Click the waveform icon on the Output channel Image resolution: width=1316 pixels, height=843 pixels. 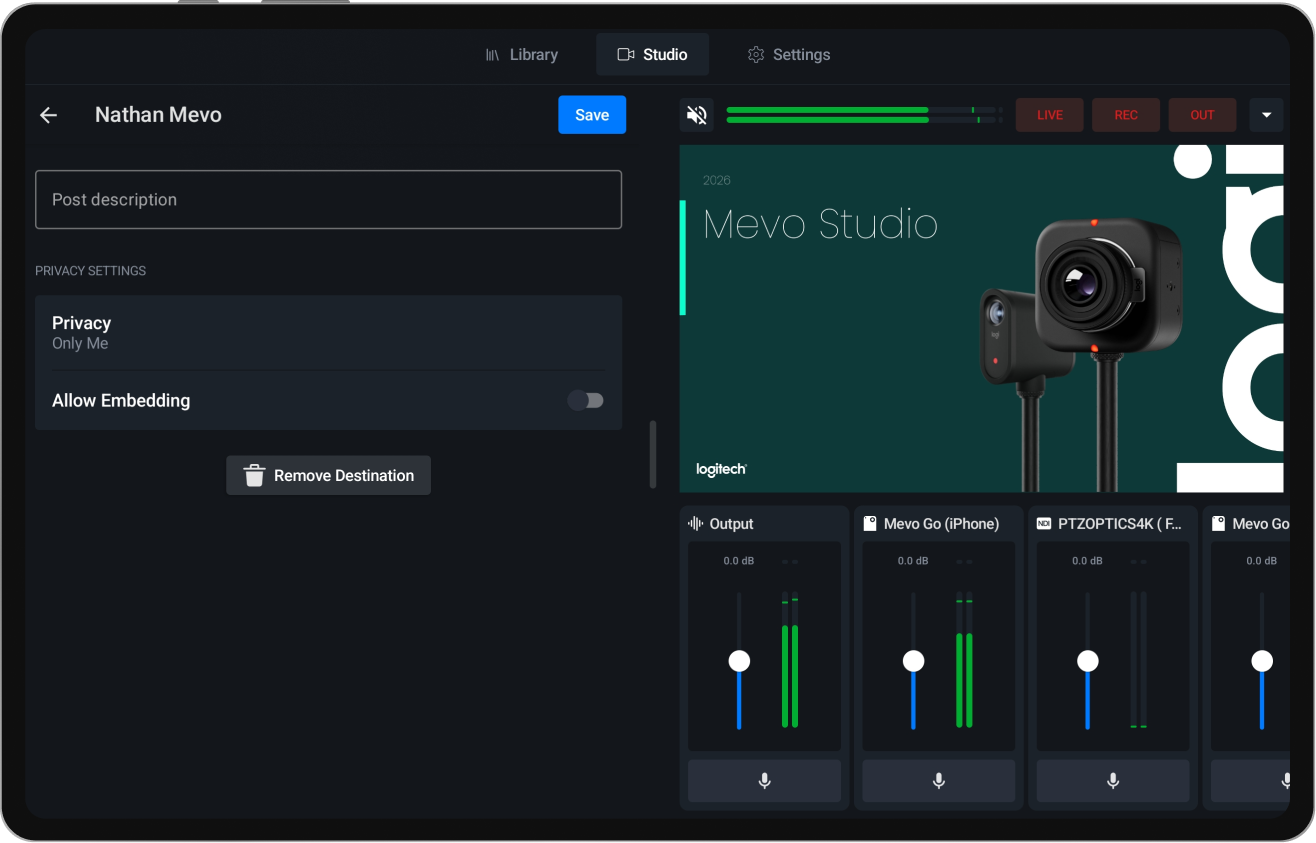tap(697, 523)
